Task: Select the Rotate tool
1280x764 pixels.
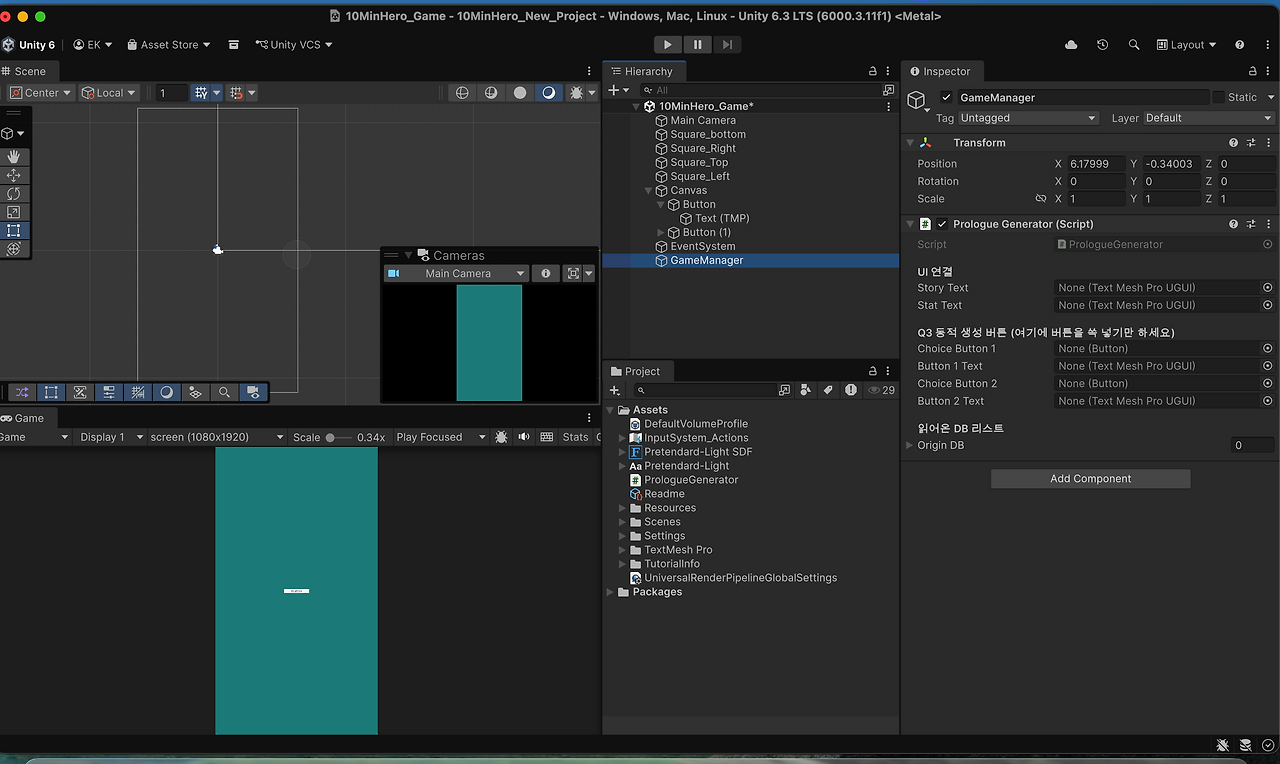Action: (15, 193)
